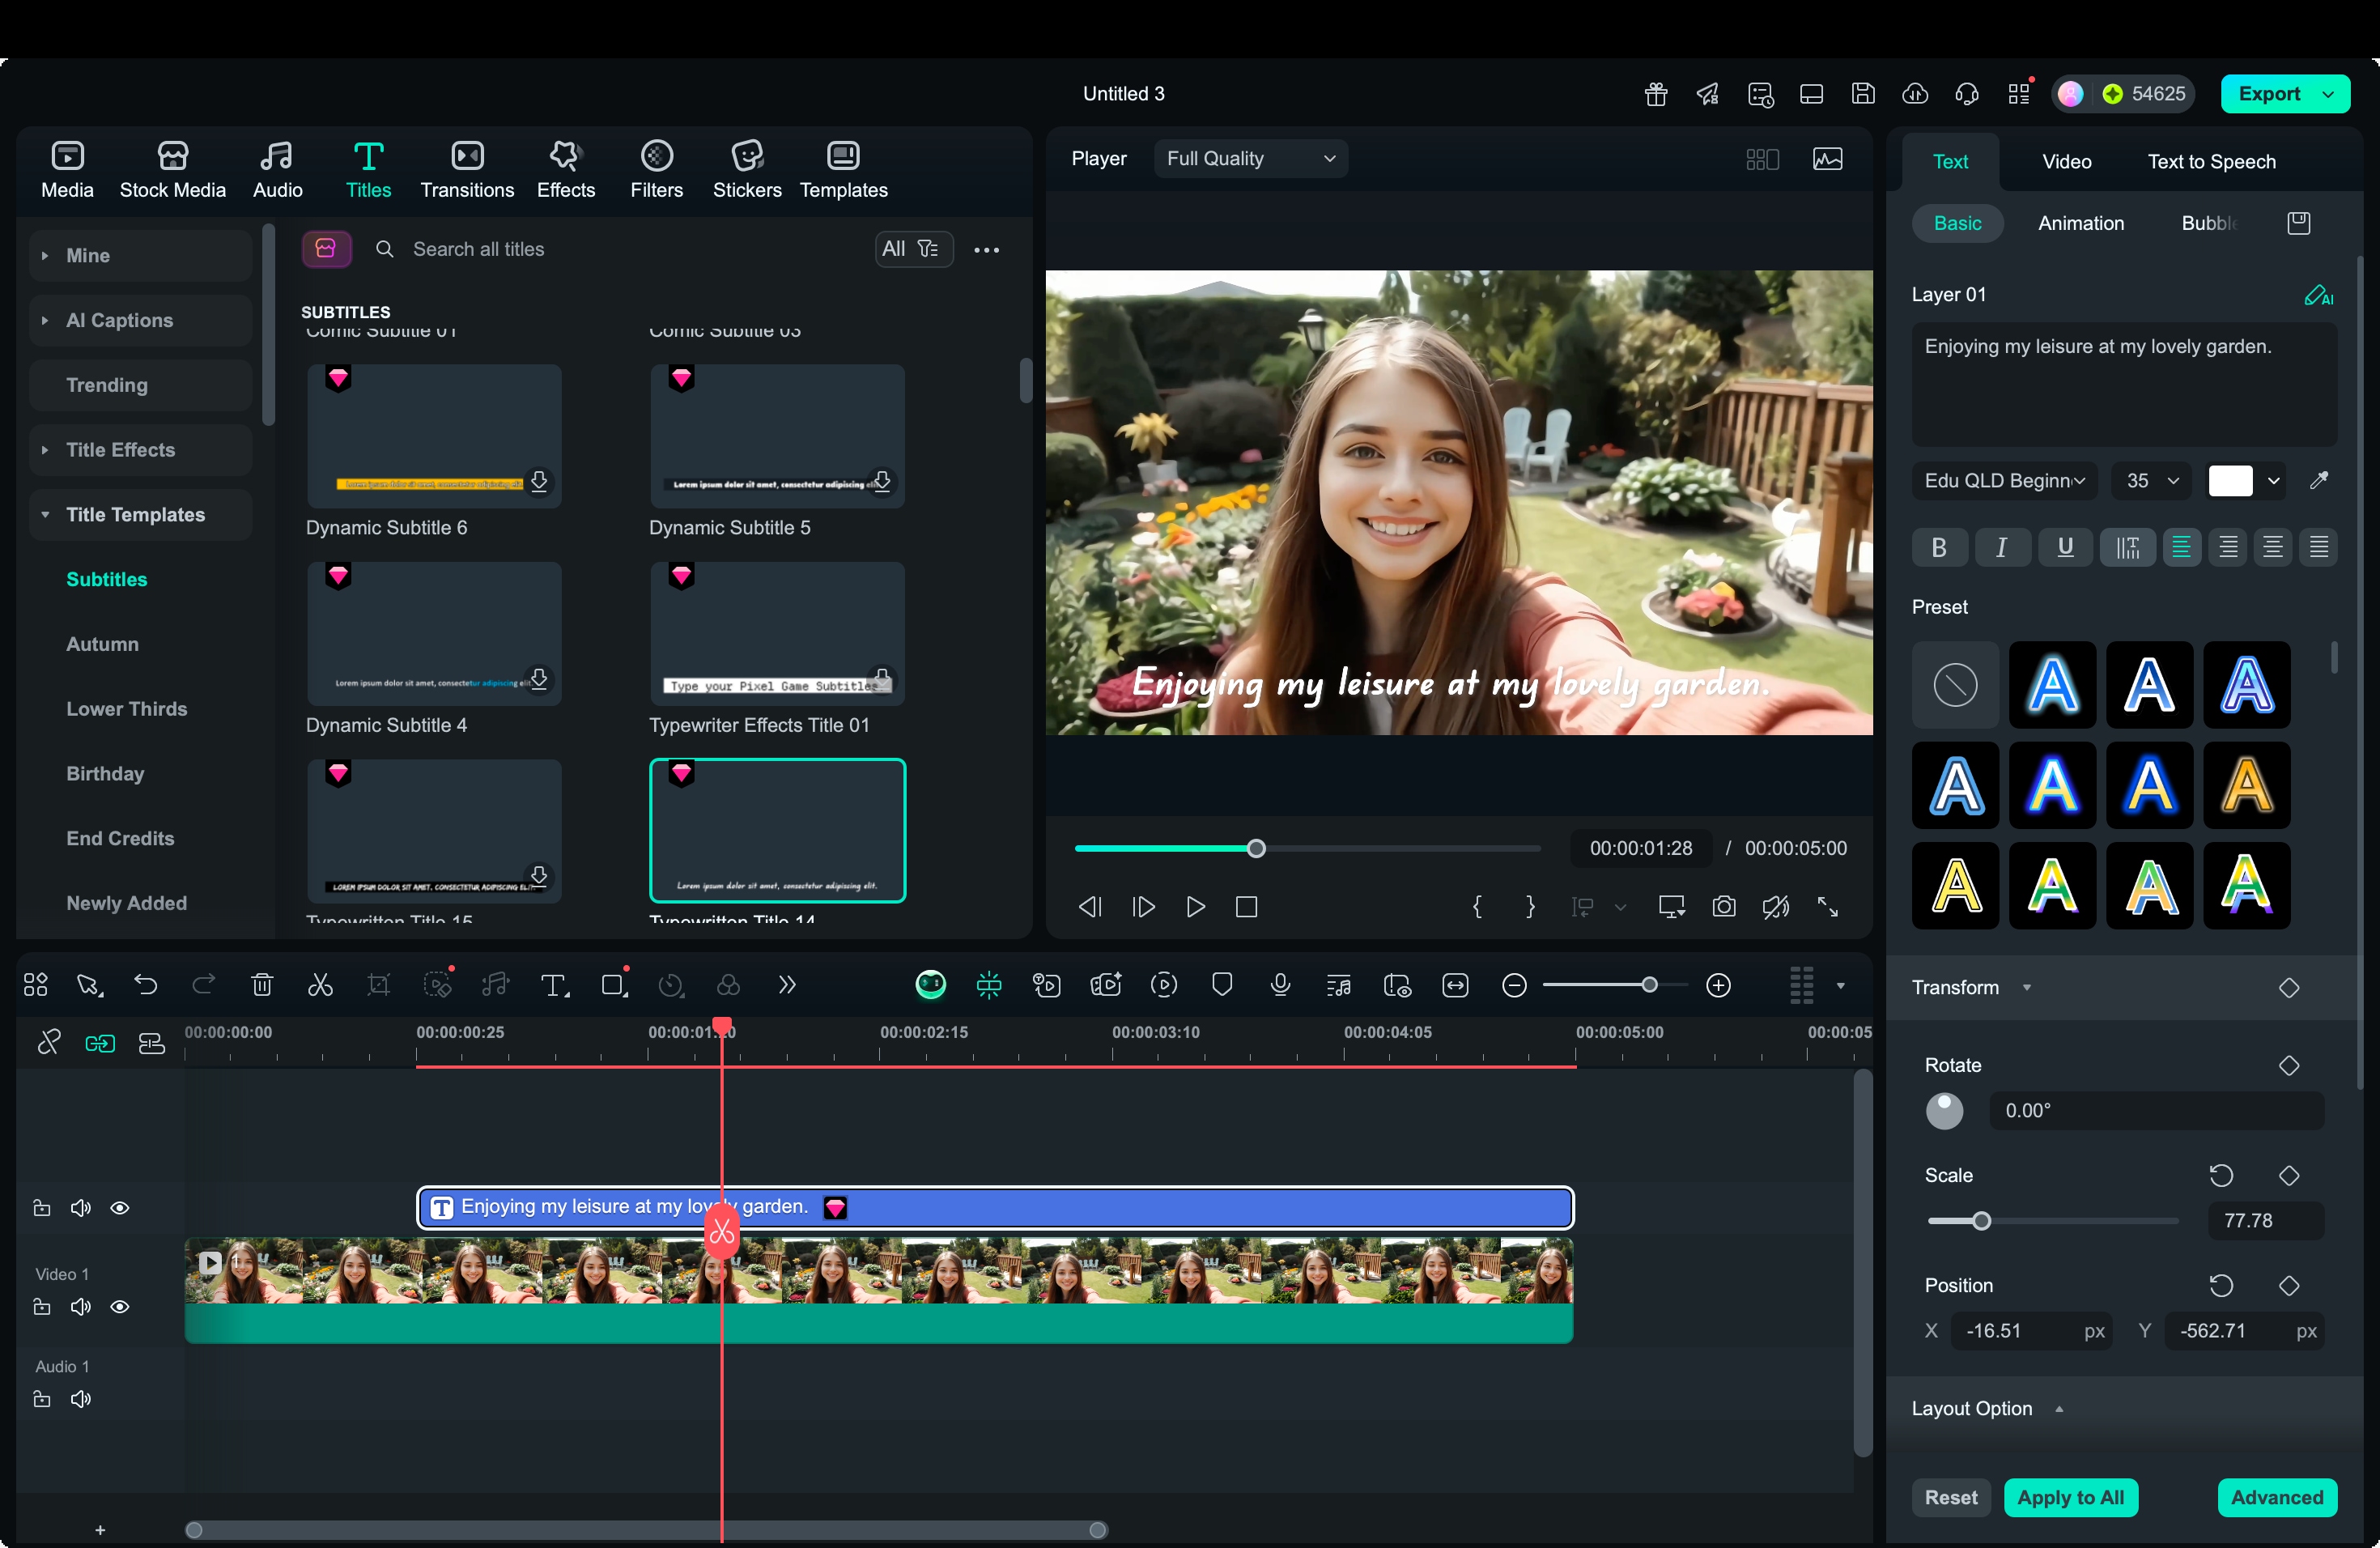2380x1548 pixels.
Task: Click the delete trash icon in timeline toolbar
Action: click(x=262, y=985)
